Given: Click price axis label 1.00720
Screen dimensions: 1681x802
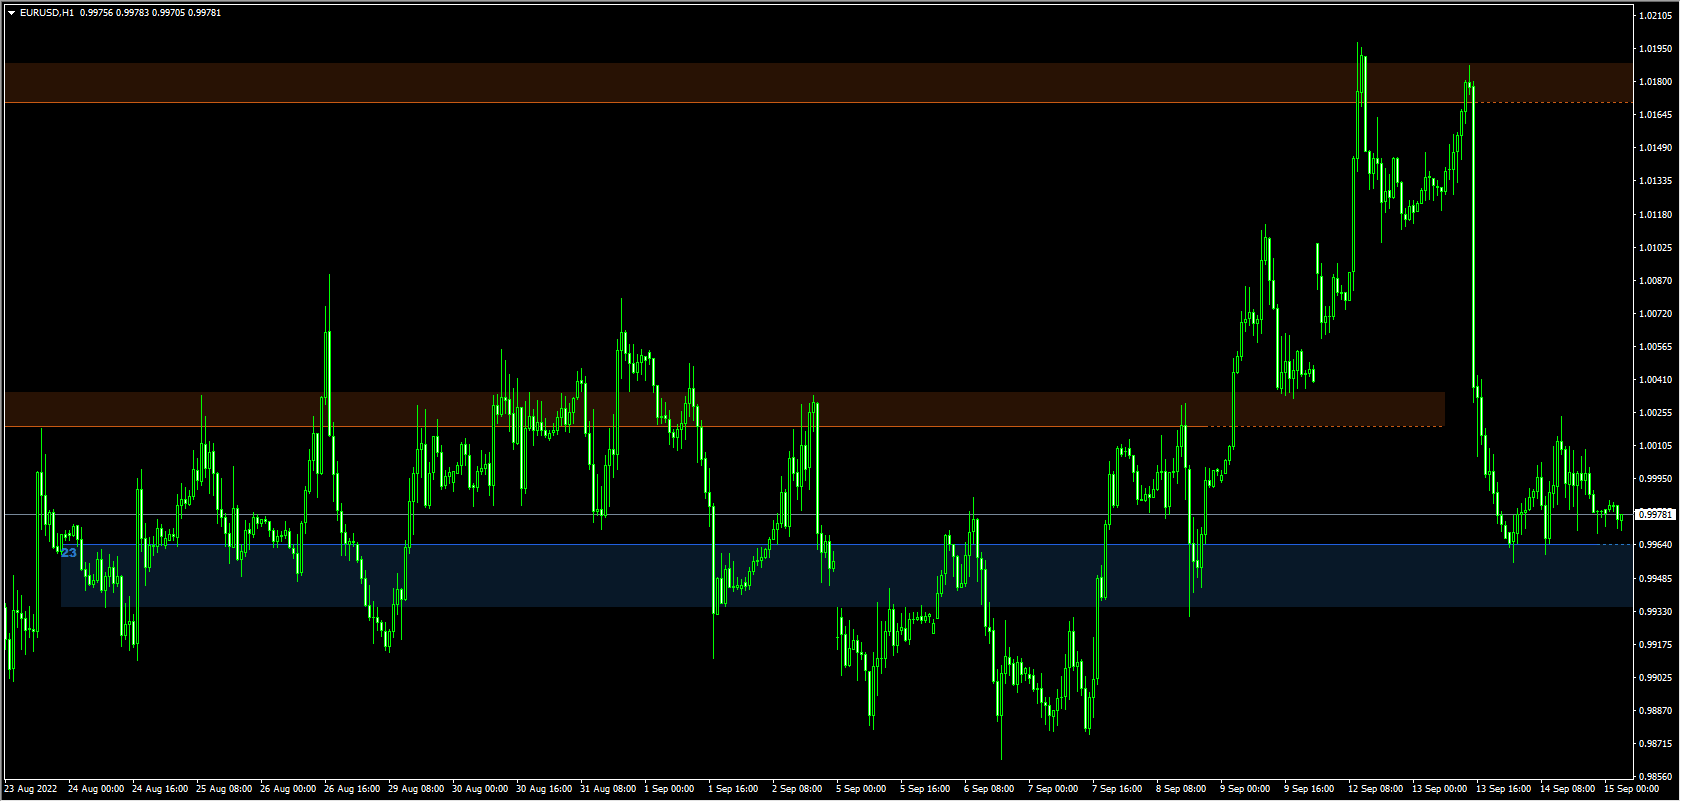Looking at the screenshot, I should pyautogui.click(x=1656, y=314).
